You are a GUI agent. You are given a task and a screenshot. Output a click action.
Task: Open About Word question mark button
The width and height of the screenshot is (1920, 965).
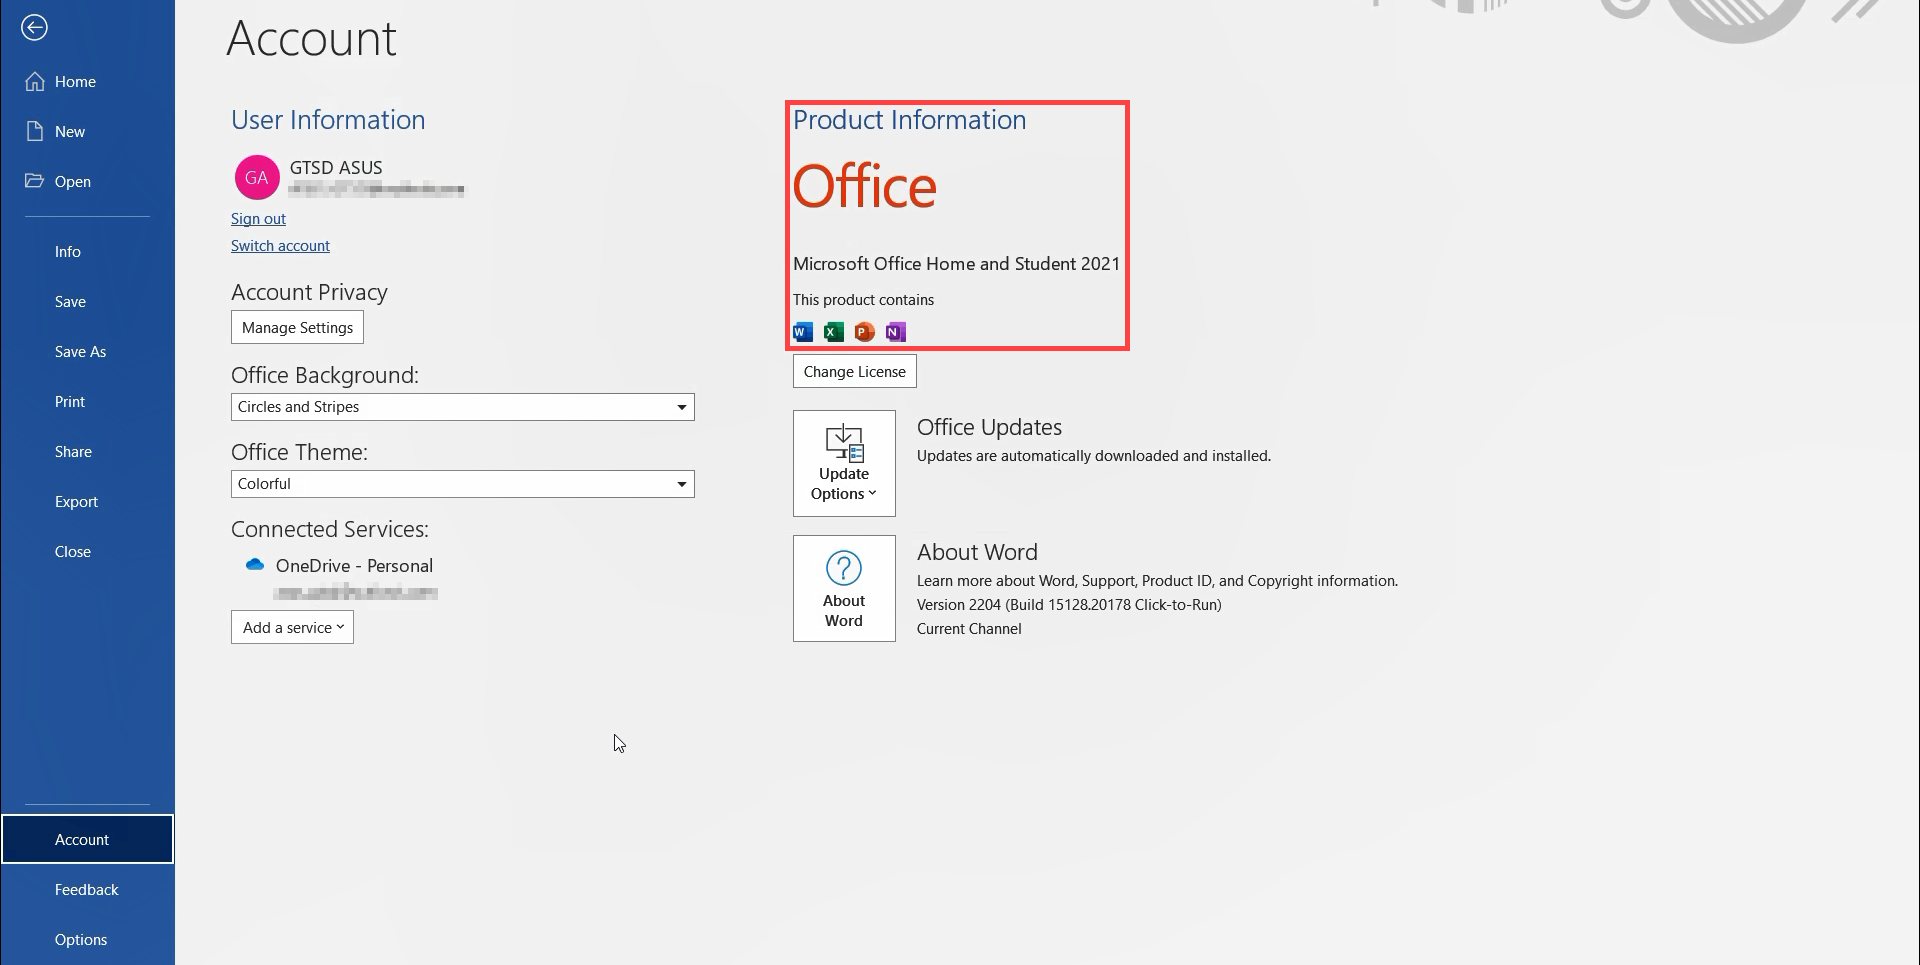coord(844,588)
